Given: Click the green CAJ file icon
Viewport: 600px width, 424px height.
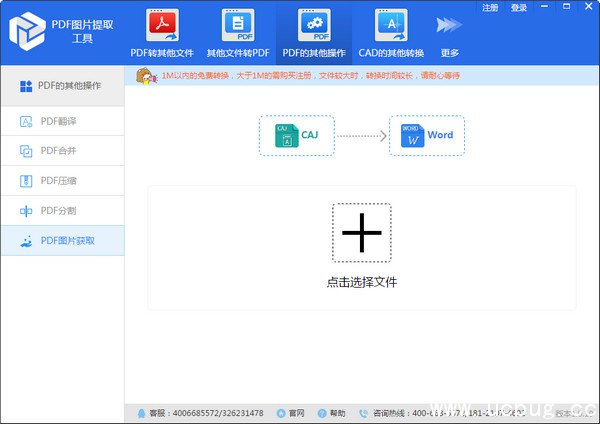Looking at the screenshot, I should pyautogui.click(x=287, y=135).
